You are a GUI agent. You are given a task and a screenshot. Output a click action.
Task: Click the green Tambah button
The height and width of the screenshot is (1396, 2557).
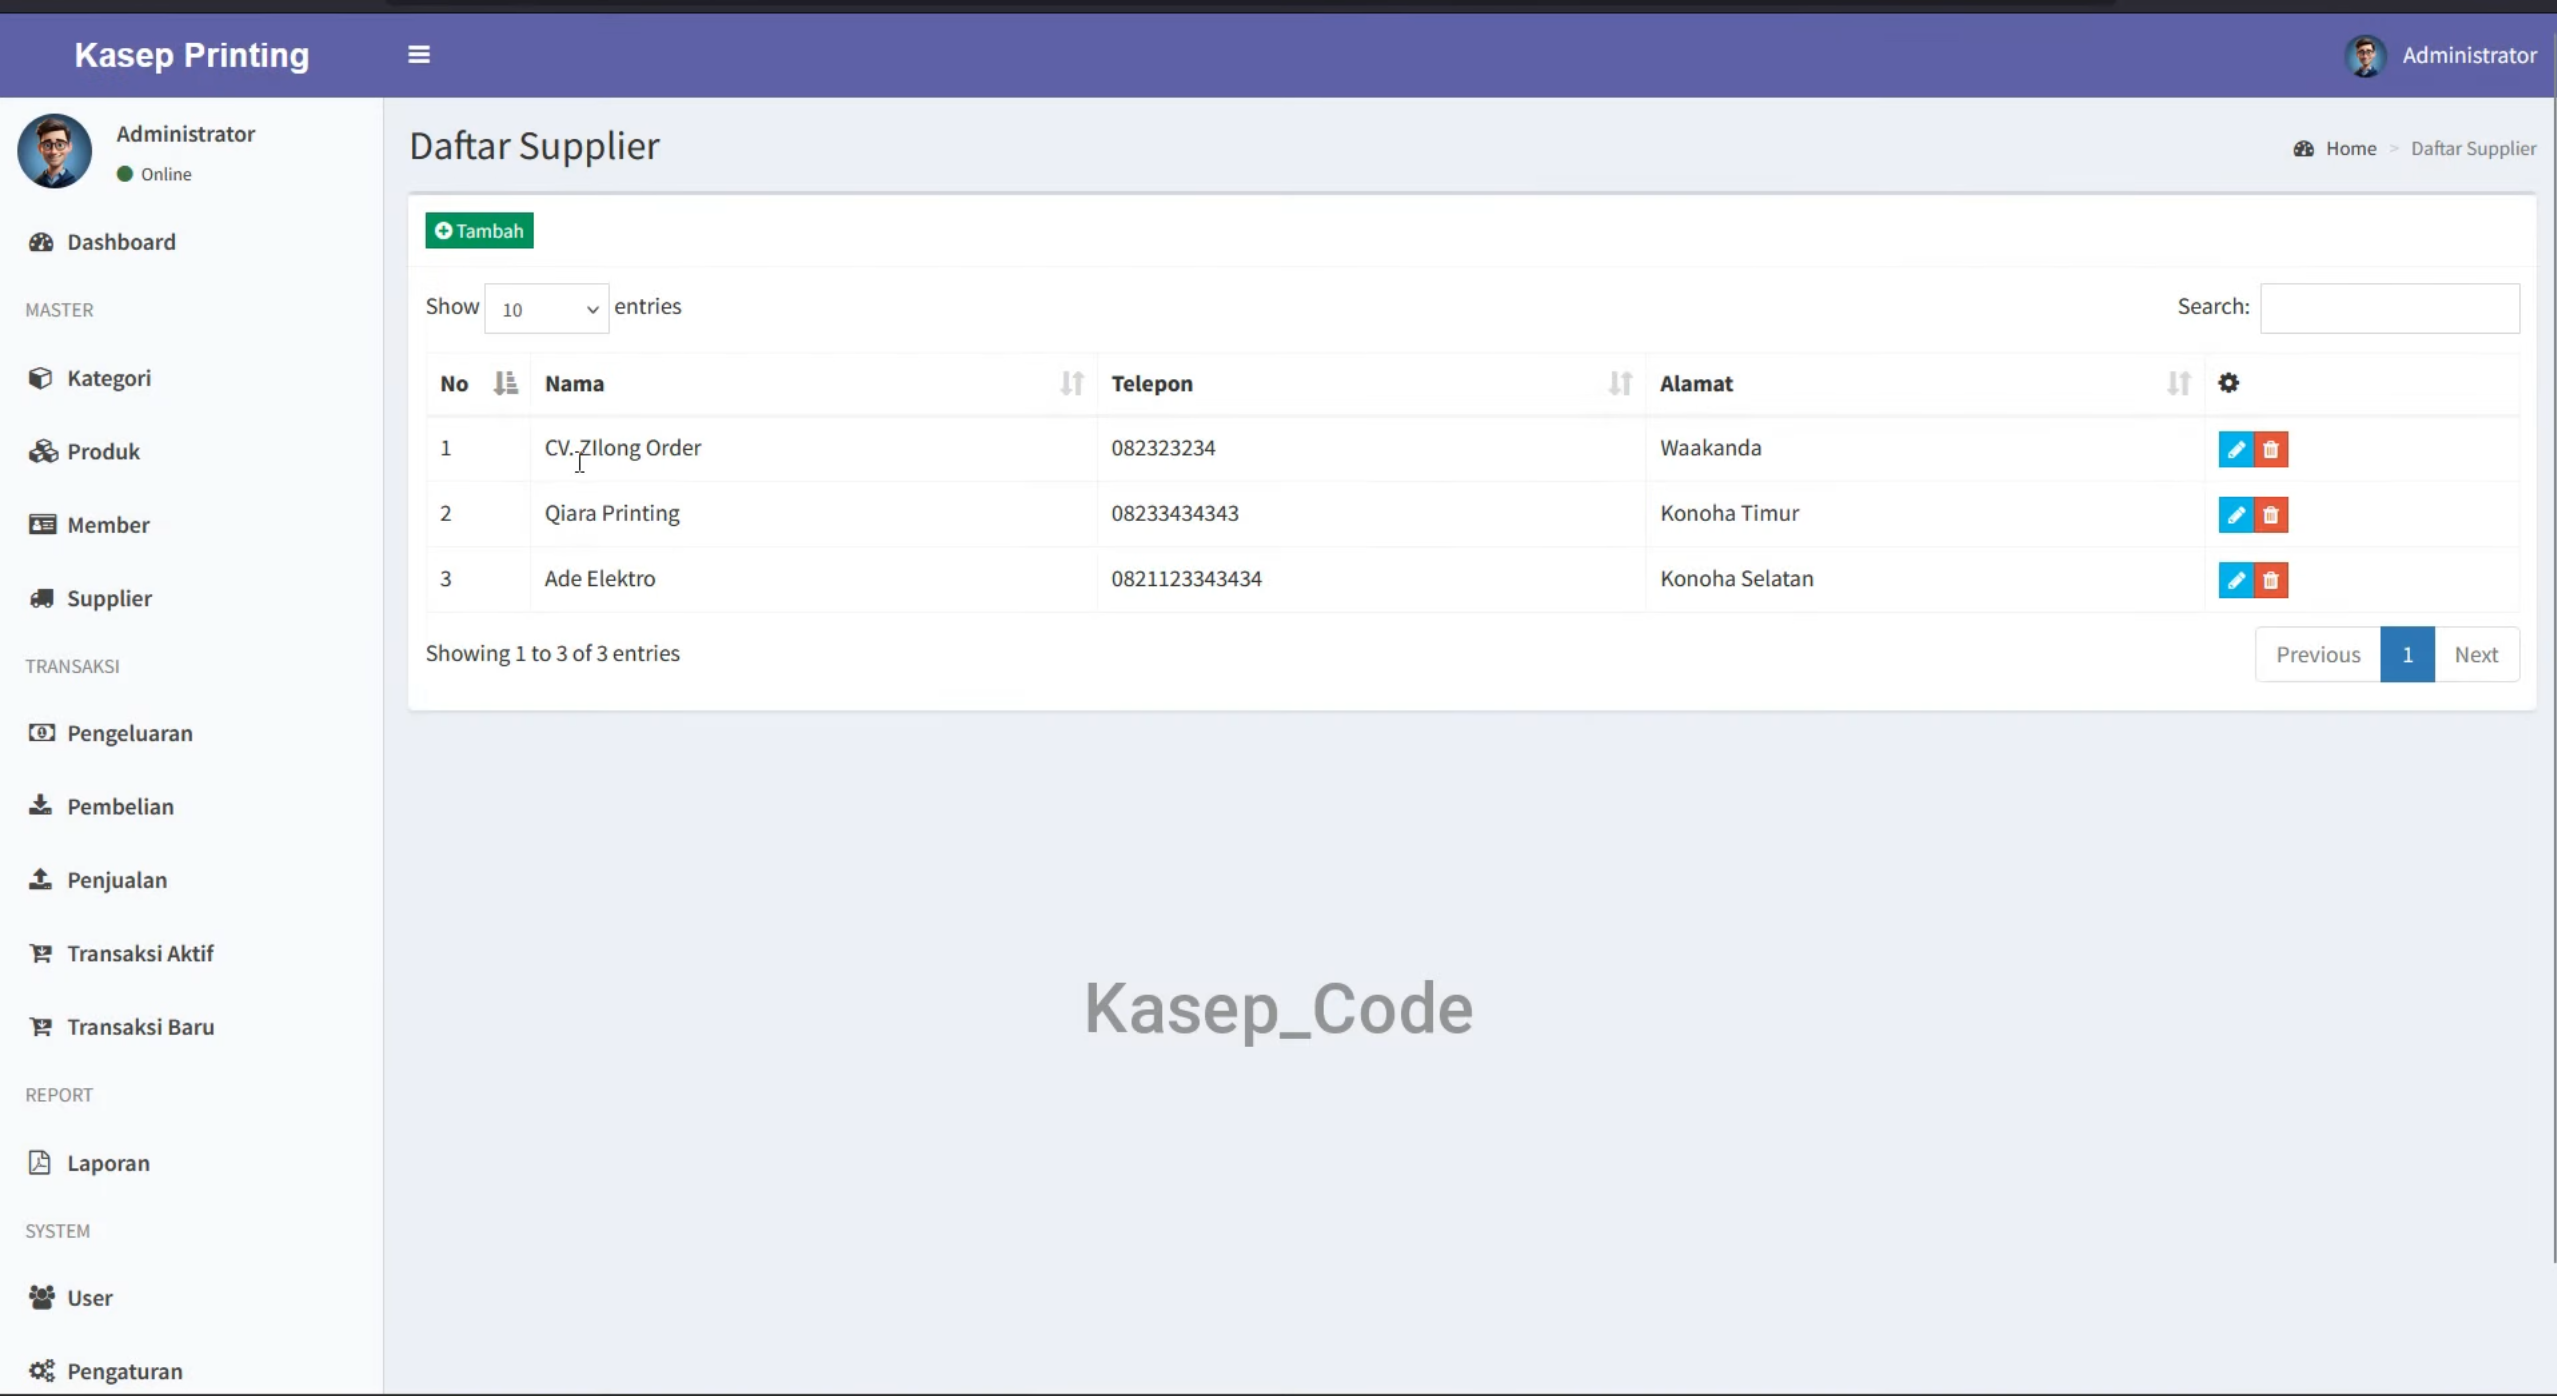click(x=479, y=231)
